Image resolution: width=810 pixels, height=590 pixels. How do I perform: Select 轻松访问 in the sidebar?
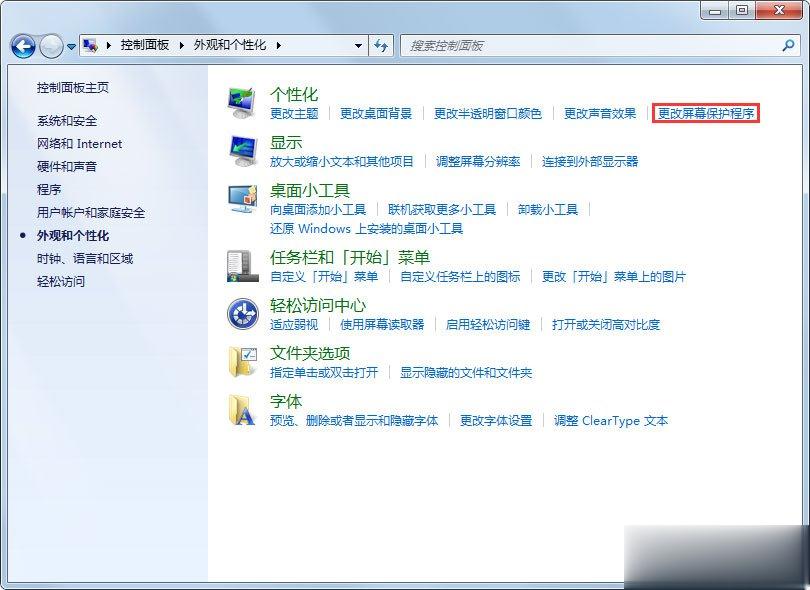coord(61,282)
